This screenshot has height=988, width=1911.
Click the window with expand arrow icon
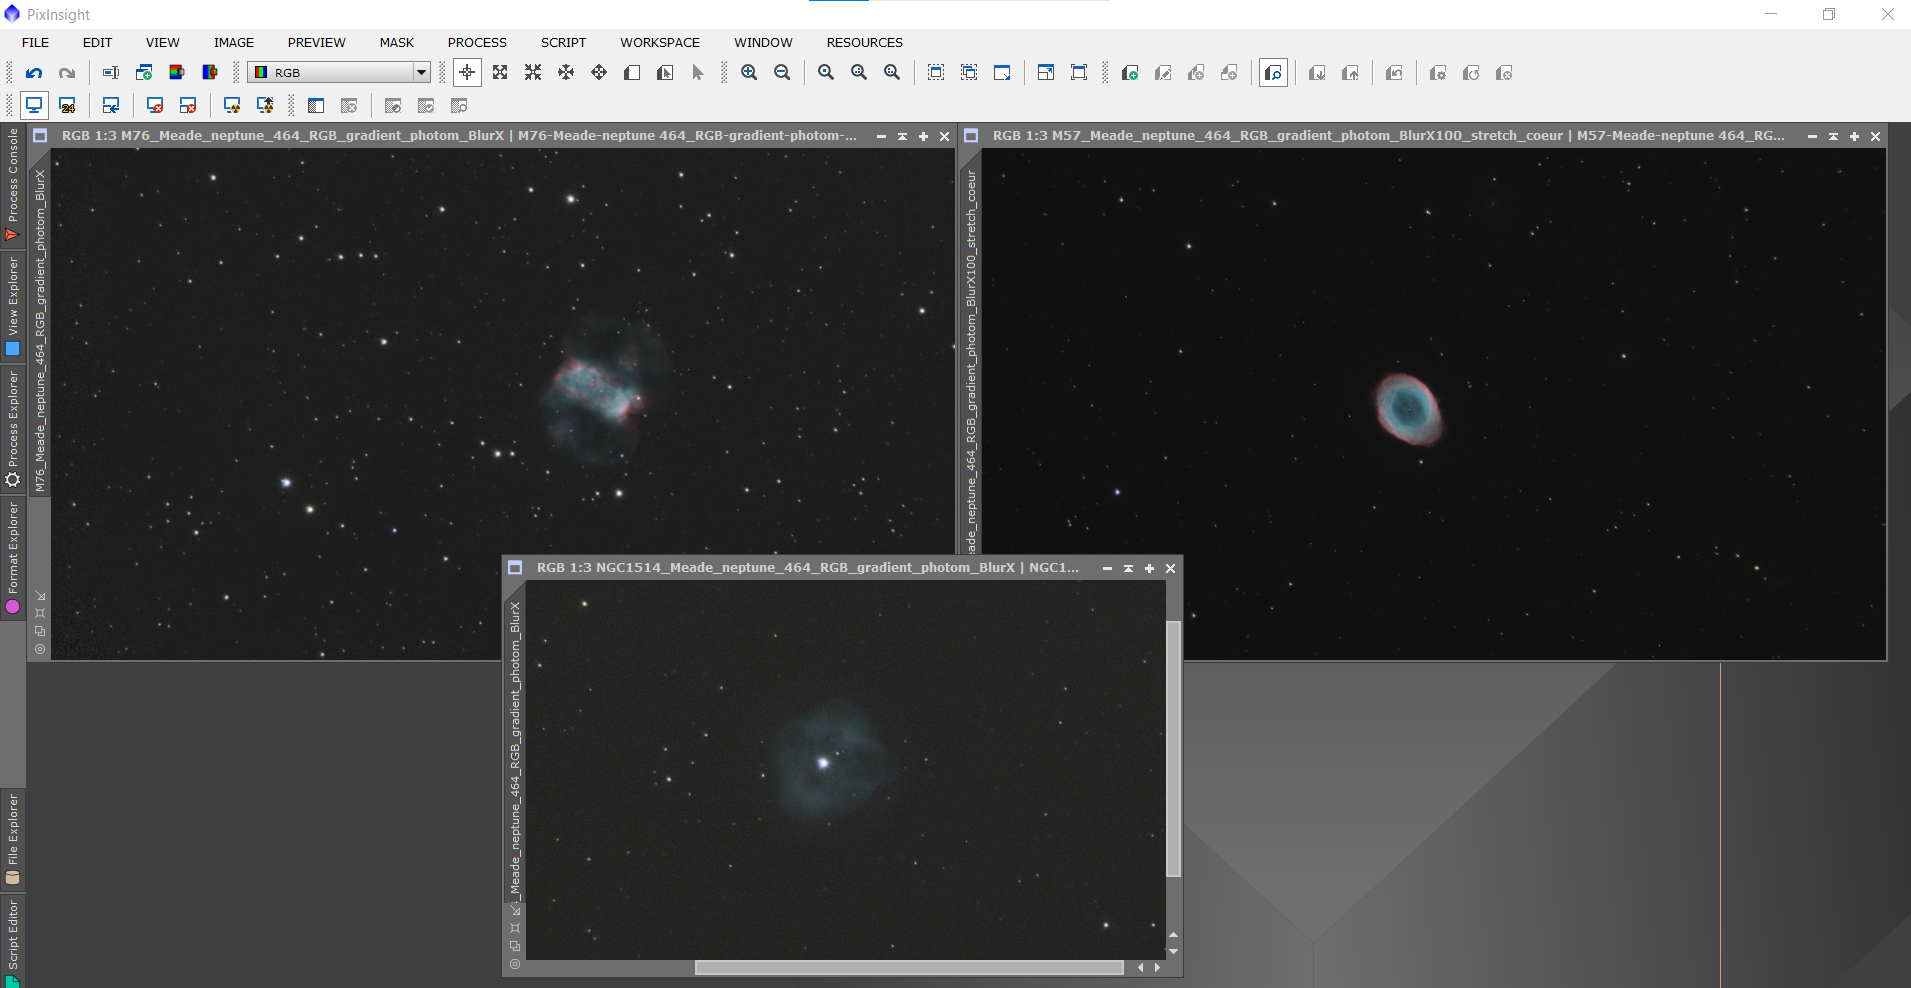tap(1002, 73)
